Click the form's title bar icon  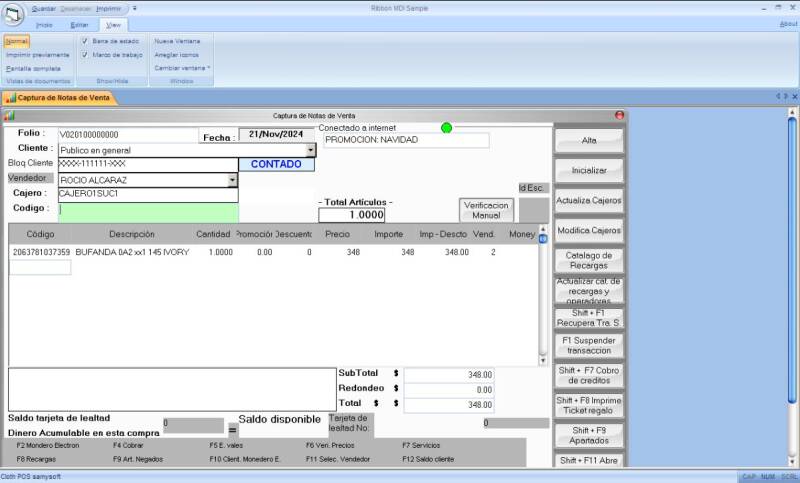tap(9, 116)
